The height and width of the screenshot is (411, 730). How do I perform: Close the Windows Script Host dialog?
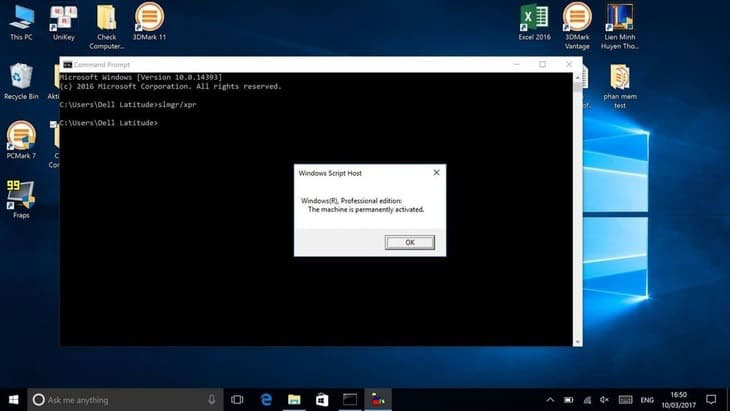(x=436, y=173)
